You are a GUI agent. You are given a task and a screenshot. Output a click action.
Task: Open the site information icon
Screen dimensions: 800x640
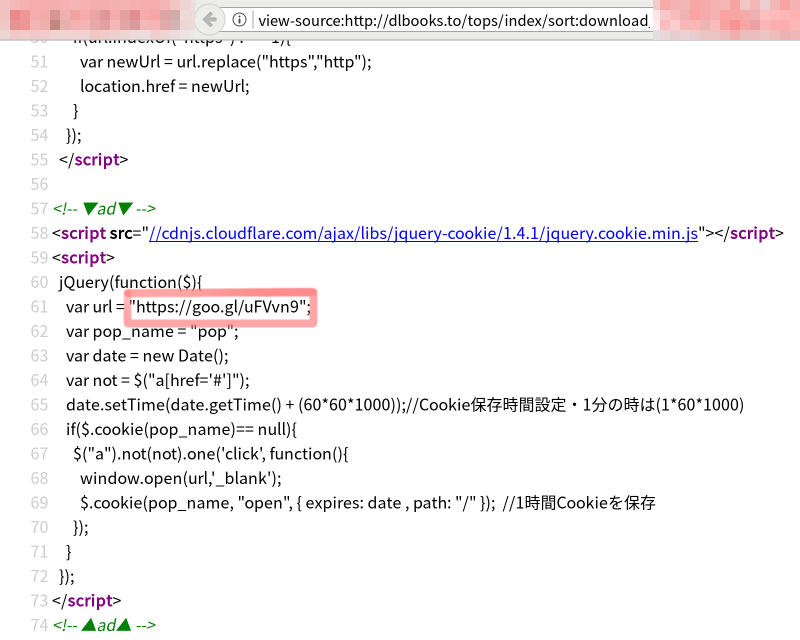[239, 20]
